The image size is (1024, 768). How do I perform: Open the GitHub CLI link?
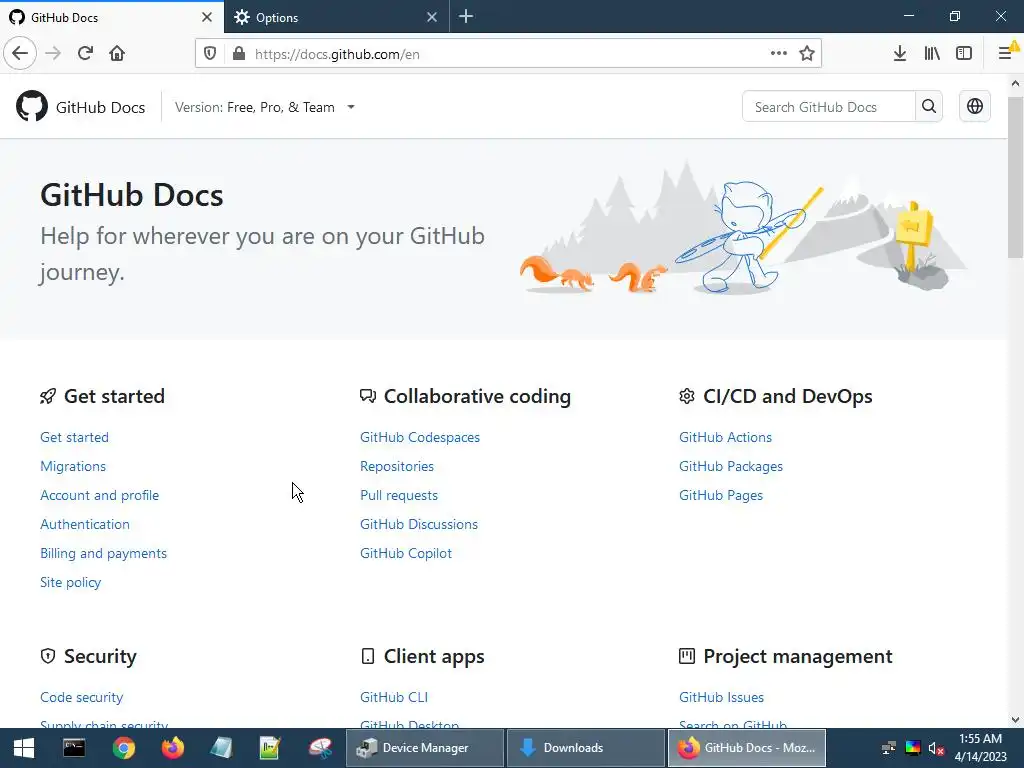pos(394,697)
